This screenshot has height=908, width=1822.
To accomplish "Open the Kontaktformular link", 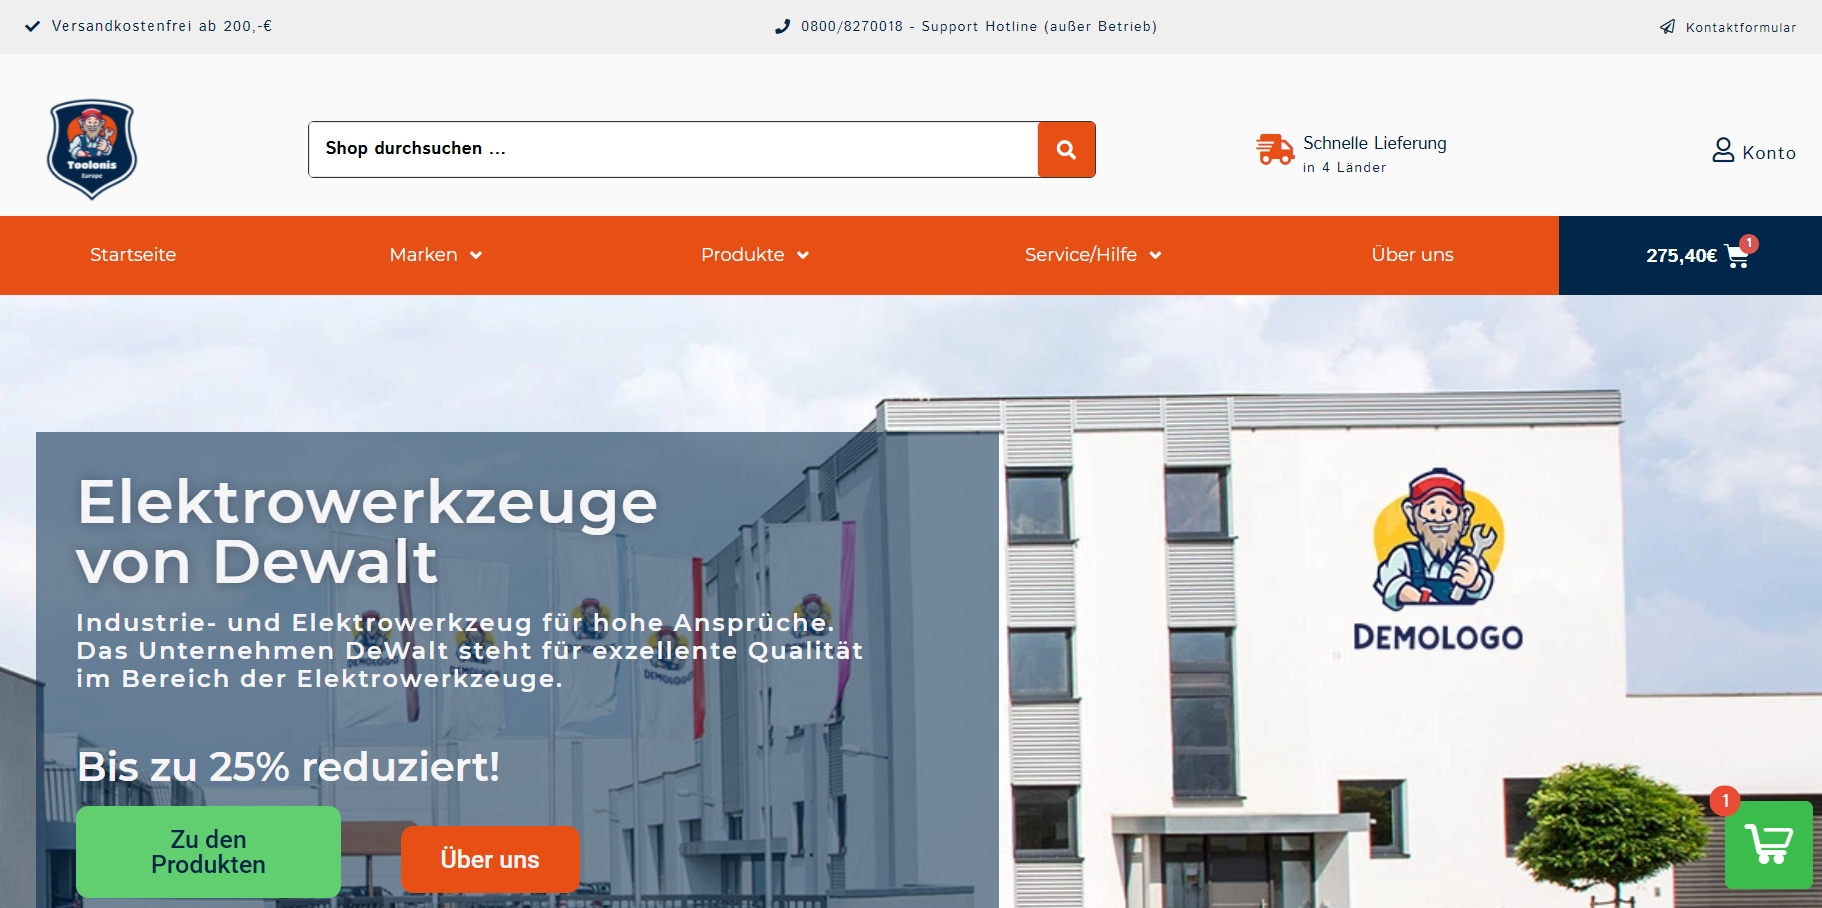I will tap(1740, 27).
